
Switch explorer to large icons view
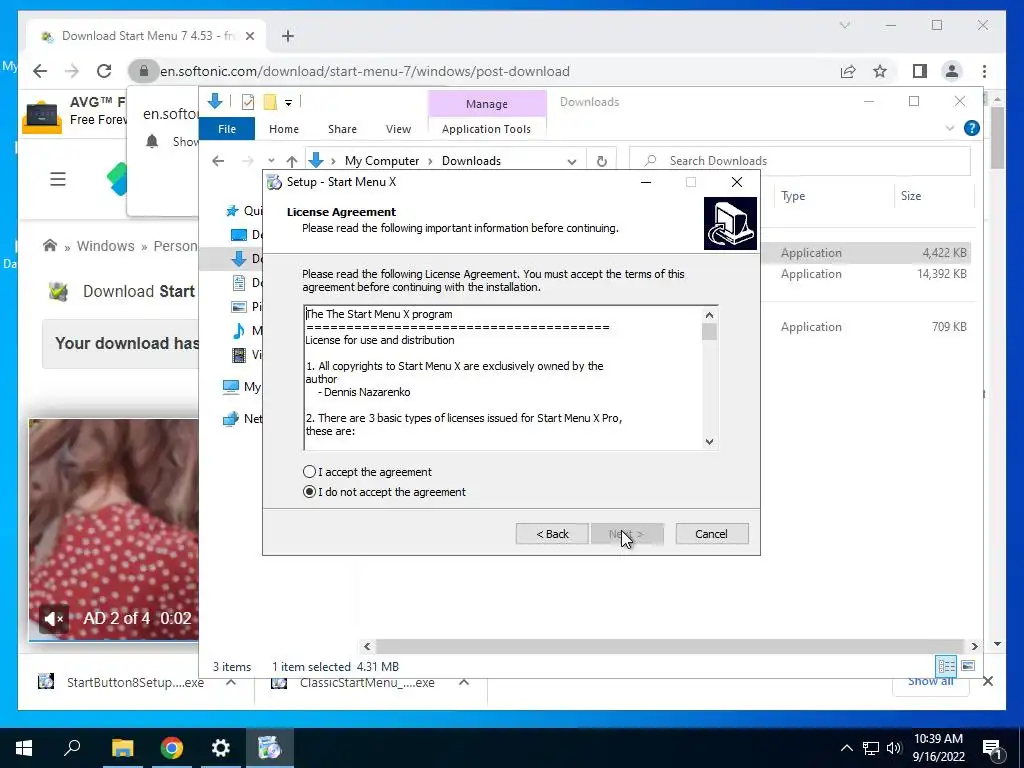968,665
